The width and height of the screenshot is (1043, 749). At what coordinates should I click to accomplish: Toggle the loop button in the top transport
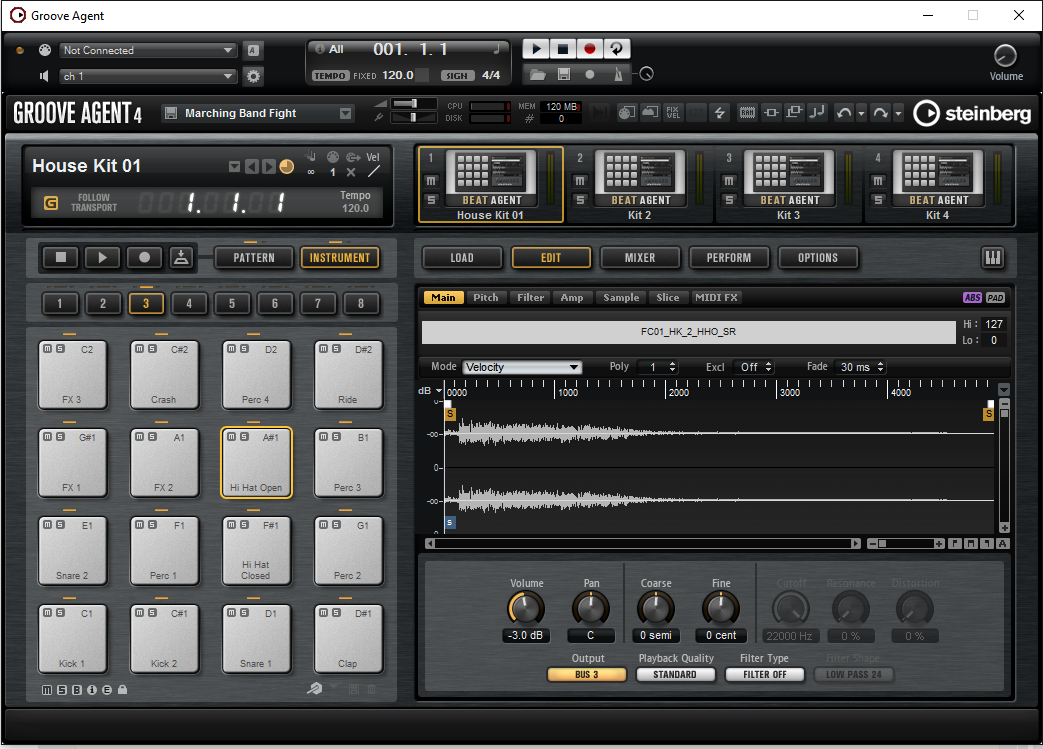(617, 49)
